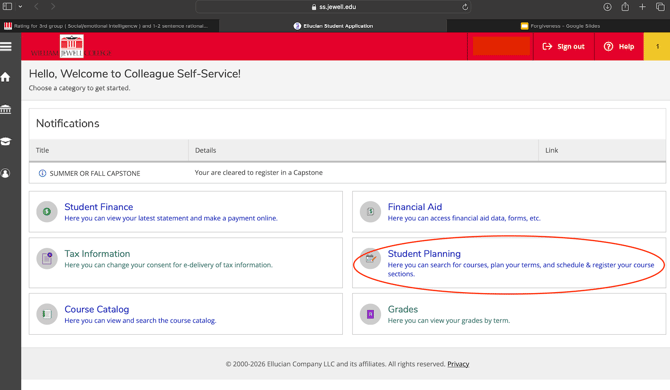670x390 pixels.
Task: Go to Home via house icon
Action: pyautogui.click(x=6, y=77)
